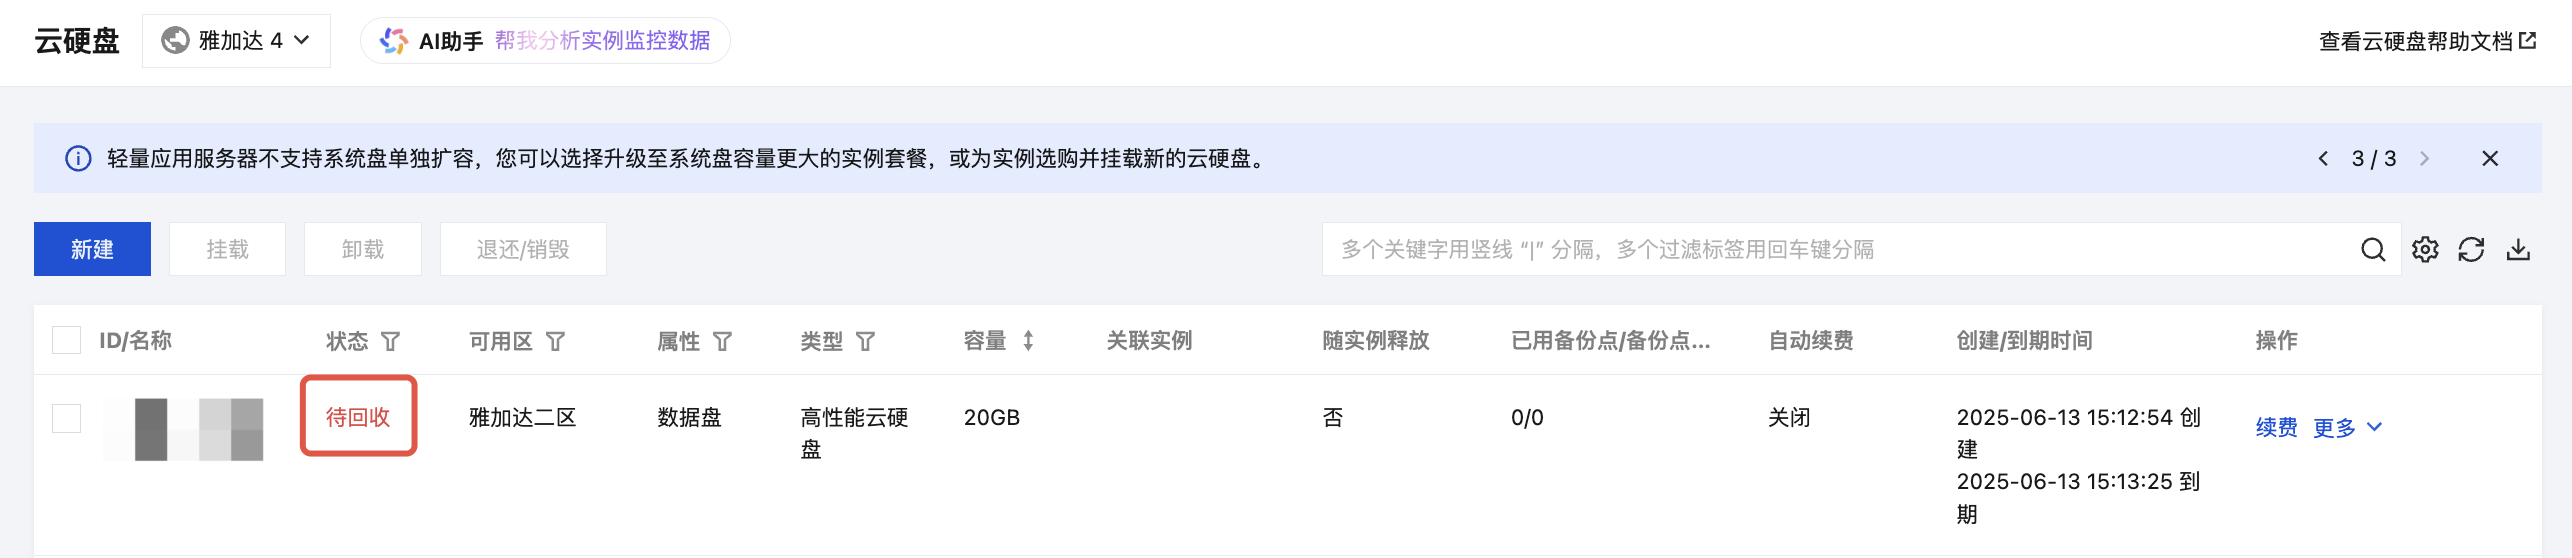Expand the 更多 actions menu
This screenshot has height=558, width=2572.
[x=2347, y=428]
